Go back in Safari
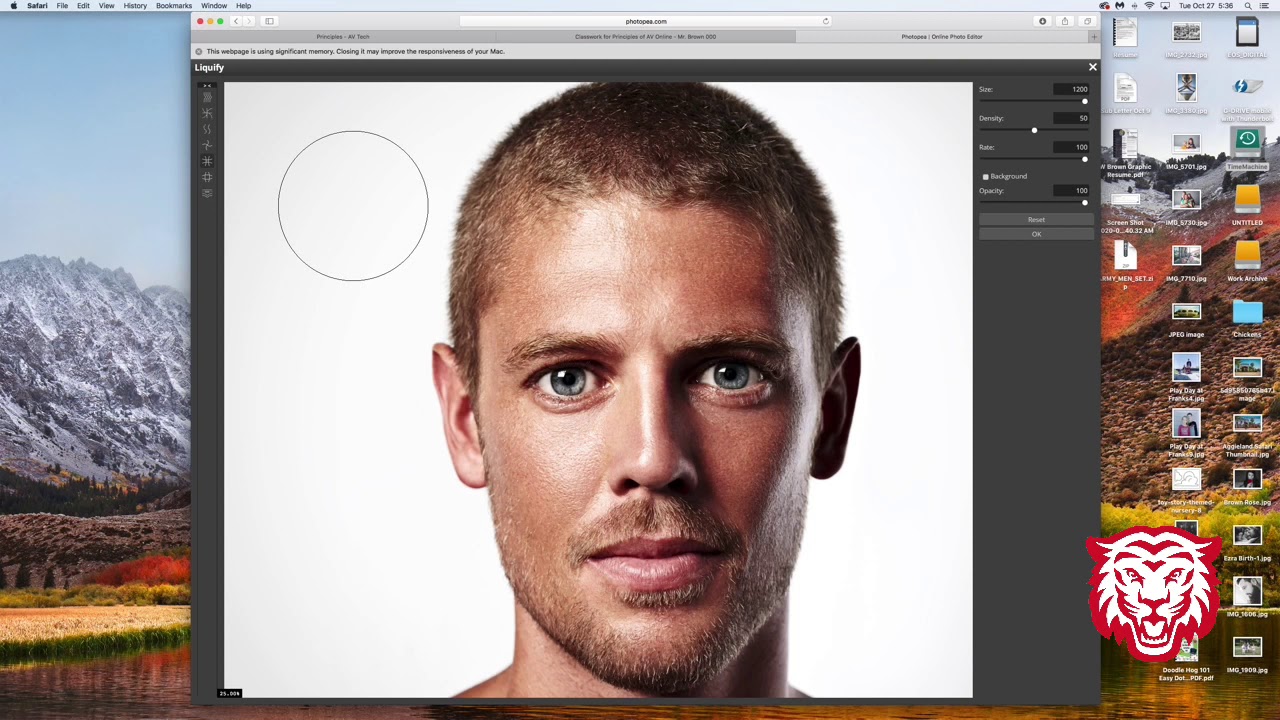 coord(236,21)
